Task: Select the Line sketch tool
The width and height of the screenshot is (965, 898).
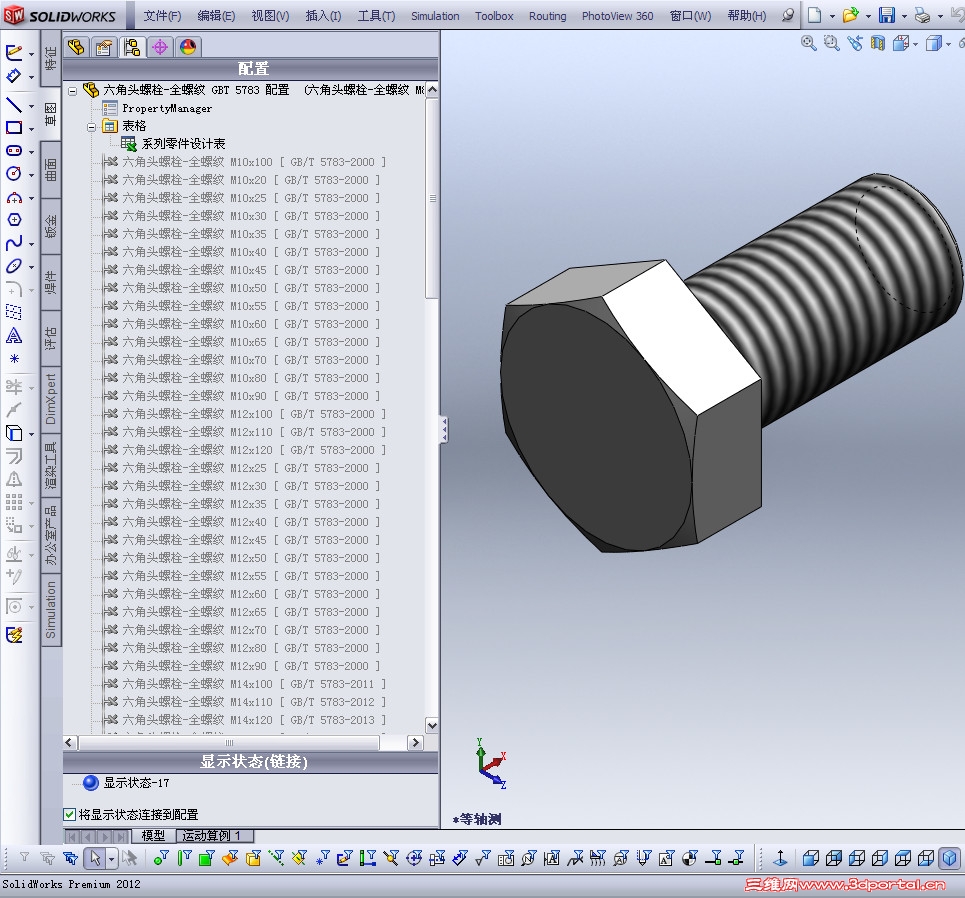Action: click(x=14, y=105)
